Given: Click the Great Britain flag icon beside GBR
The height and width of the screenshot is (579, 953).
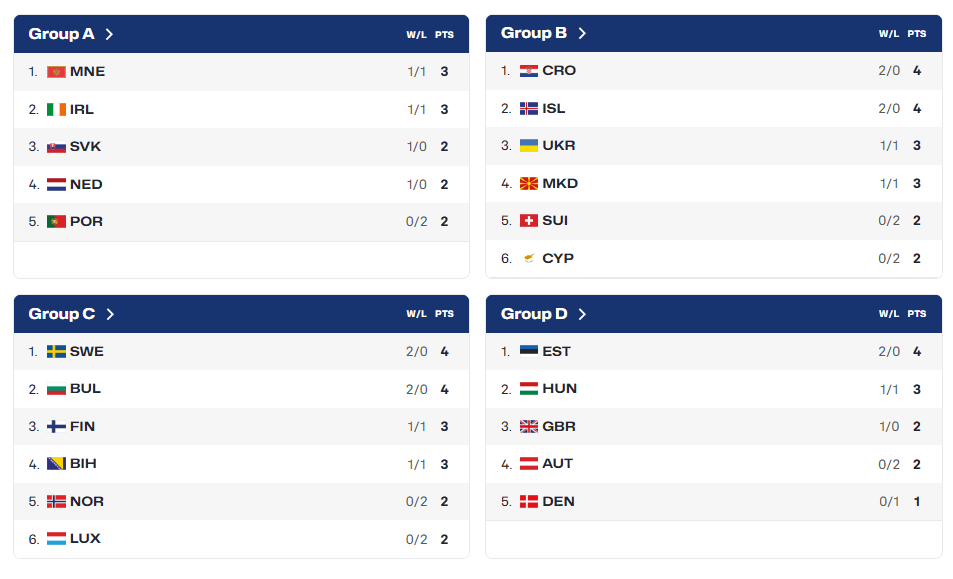Looking at the screenshot, I should coord(529,427).
